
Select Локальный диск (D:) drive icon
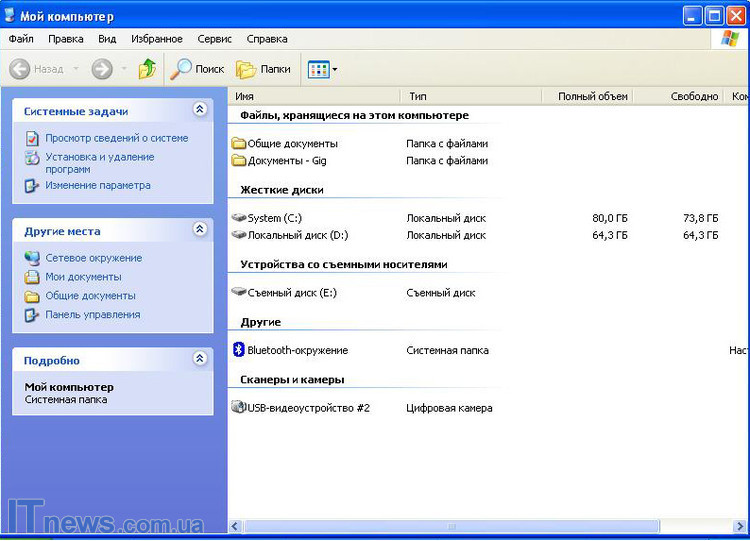(x=238, y=235)
